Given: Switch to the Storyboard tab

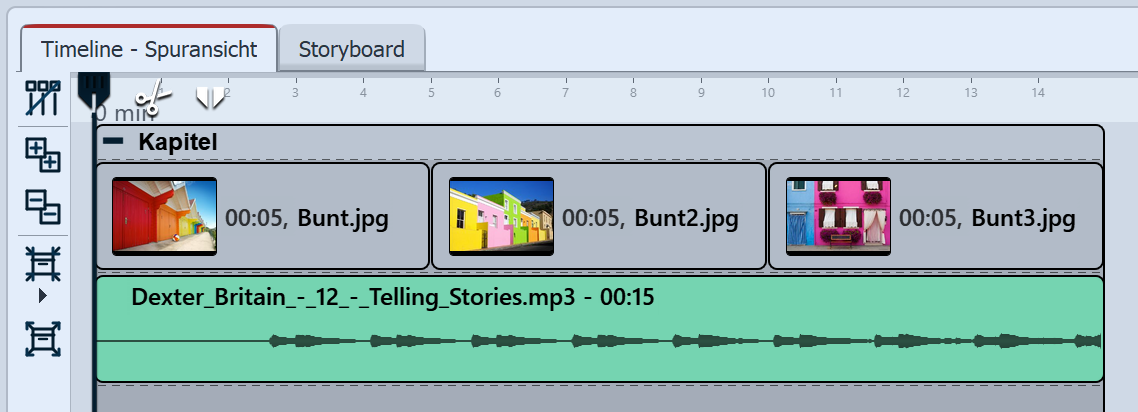Looking at the screenshot, I should (x=351, y=49).
